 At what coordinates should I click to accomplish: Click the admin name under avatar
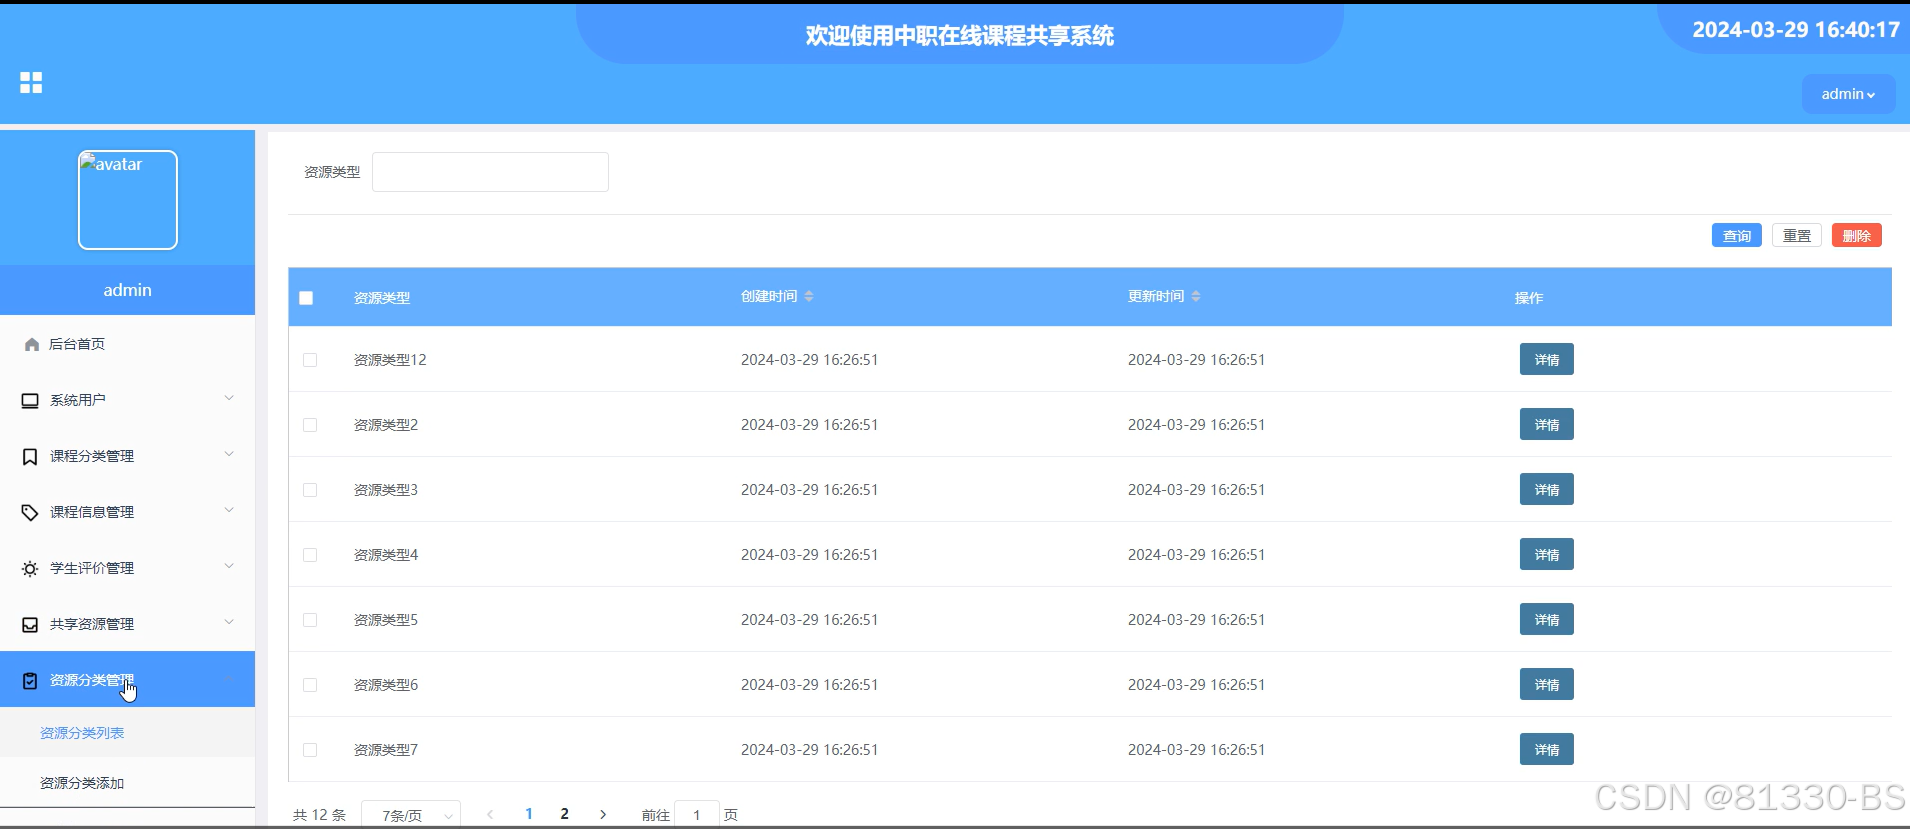(x=128, y=290)
